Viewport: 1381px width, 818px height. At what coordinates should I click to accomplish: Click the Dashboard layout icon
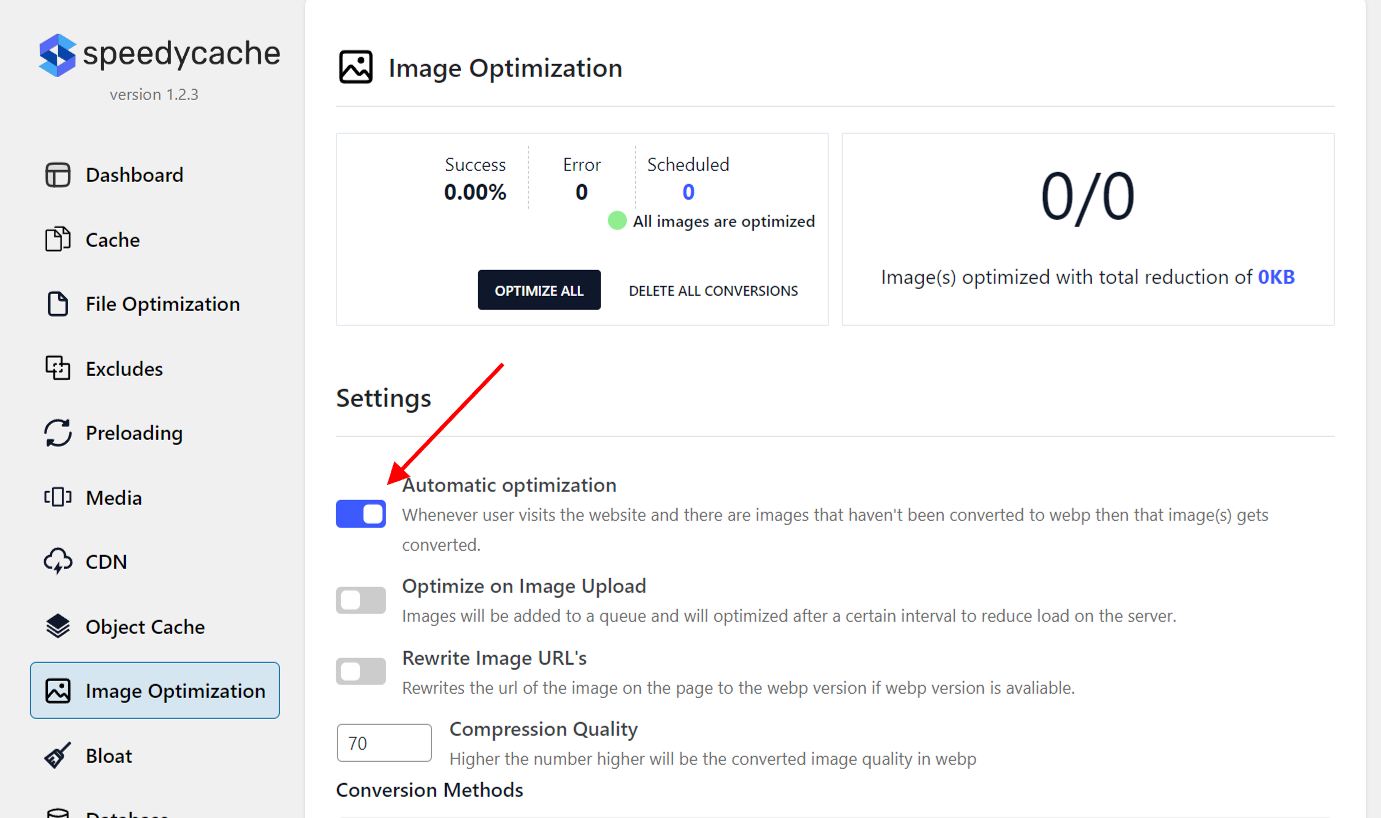(58, 175)
